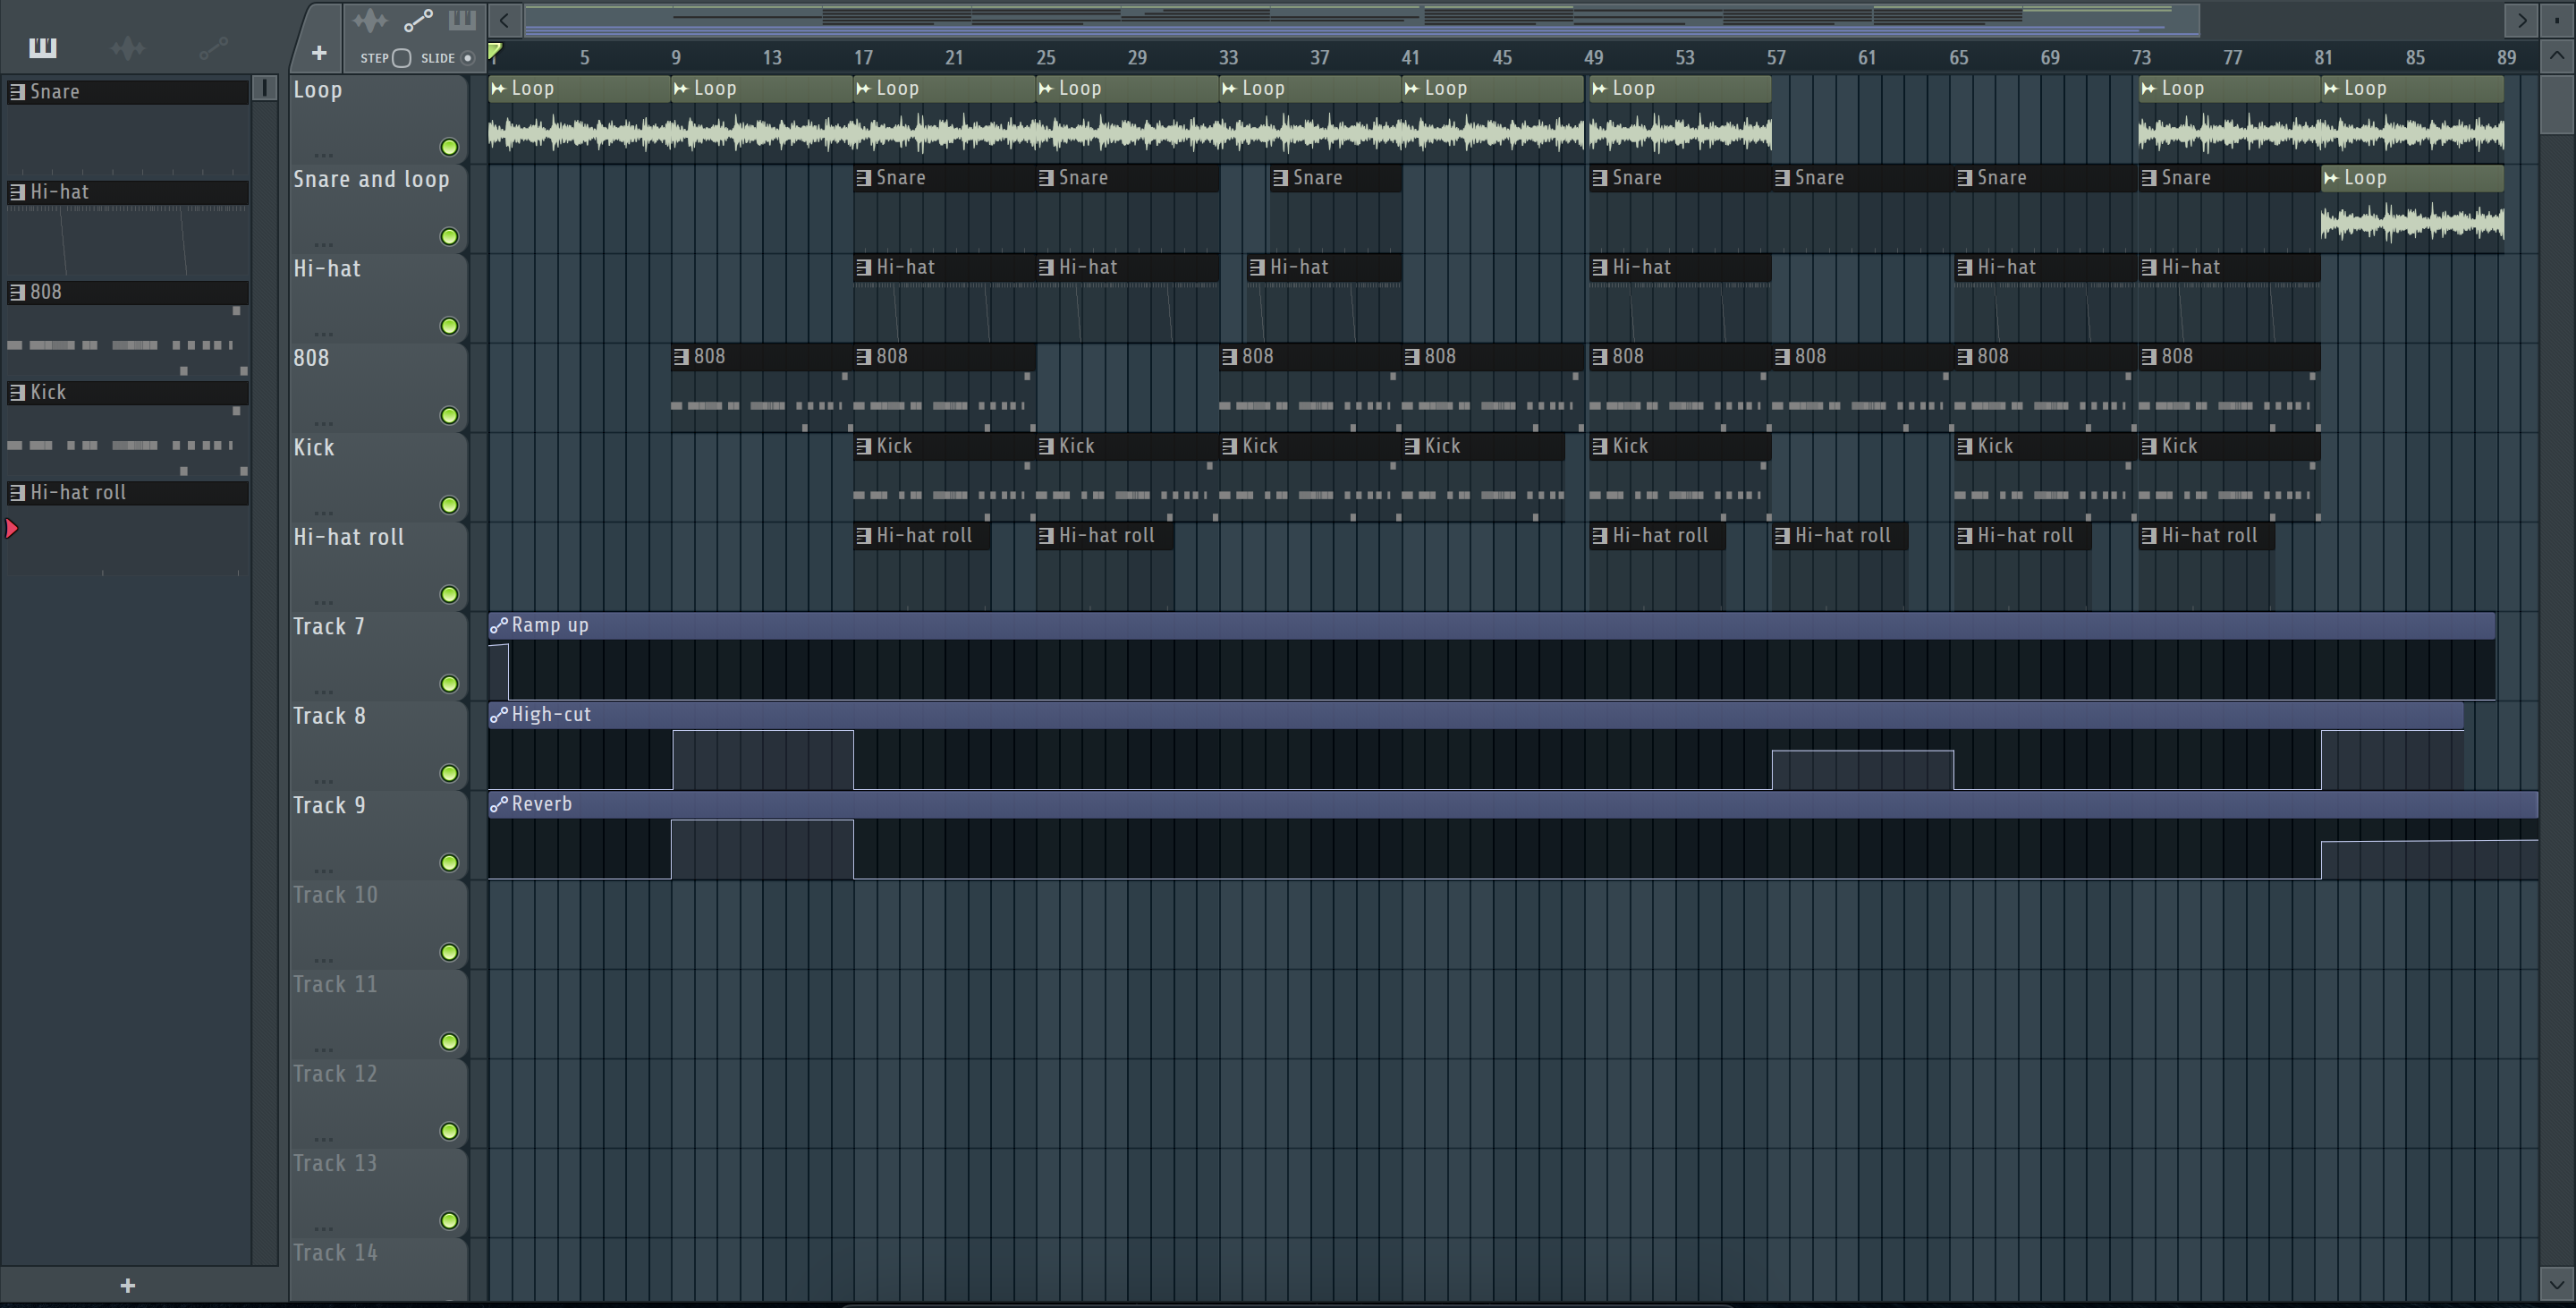Click the audio icon on the first Loop clip
This screenshot has width=2576, height=1308.
[x=498, y=88]
